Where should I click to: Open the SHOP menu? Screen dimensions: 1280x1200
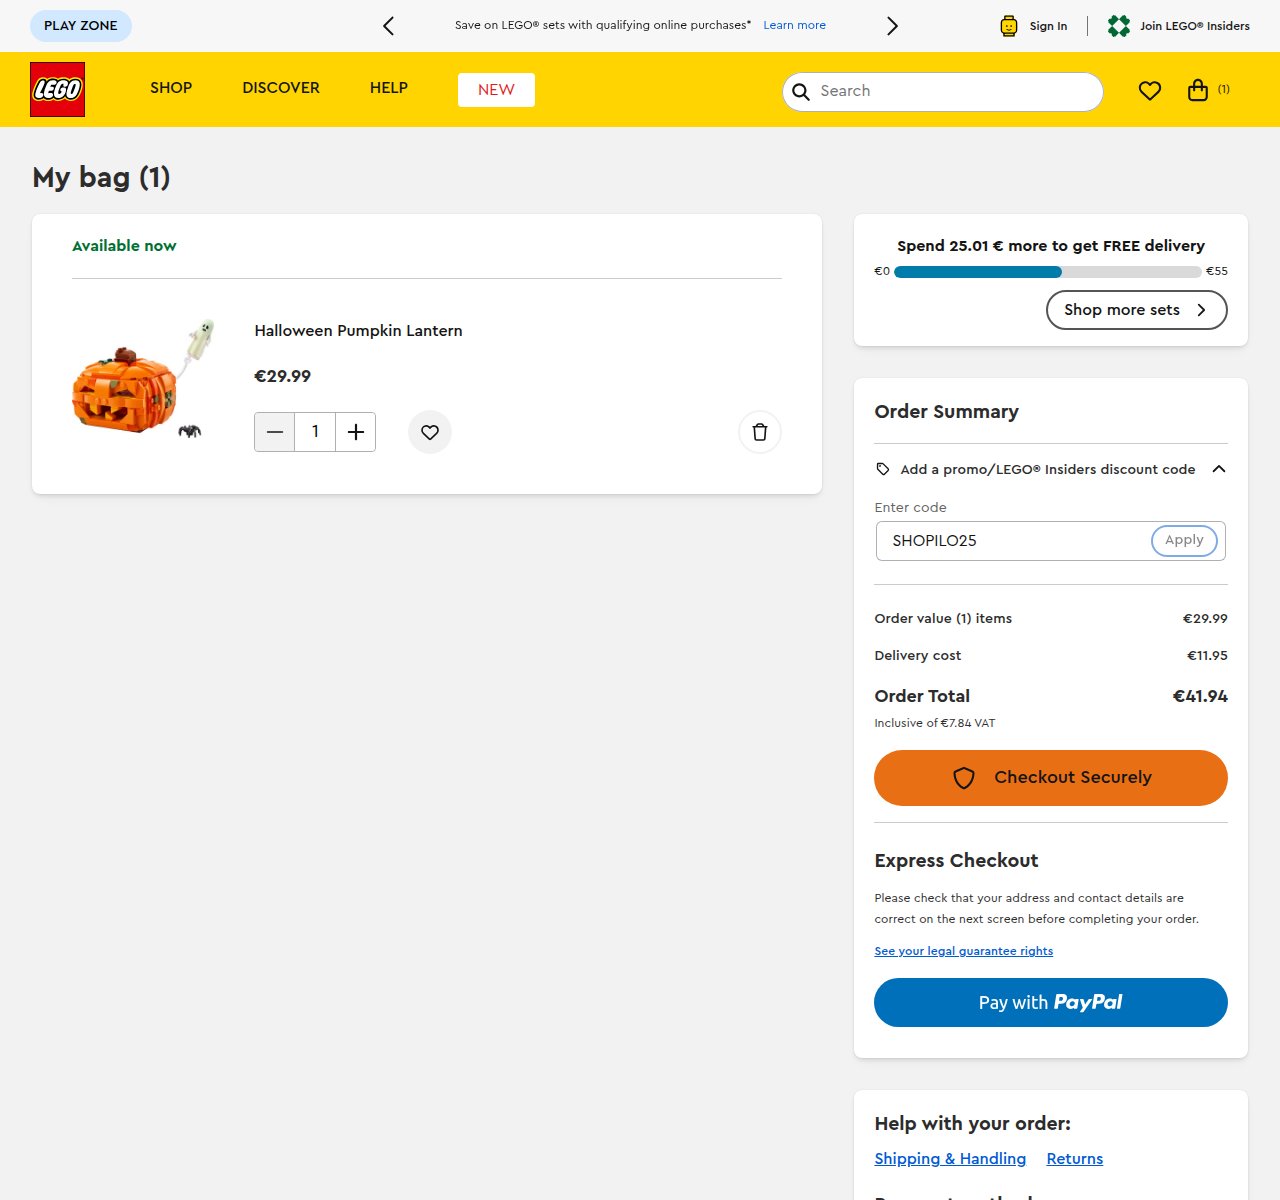[x=171, y=88]
